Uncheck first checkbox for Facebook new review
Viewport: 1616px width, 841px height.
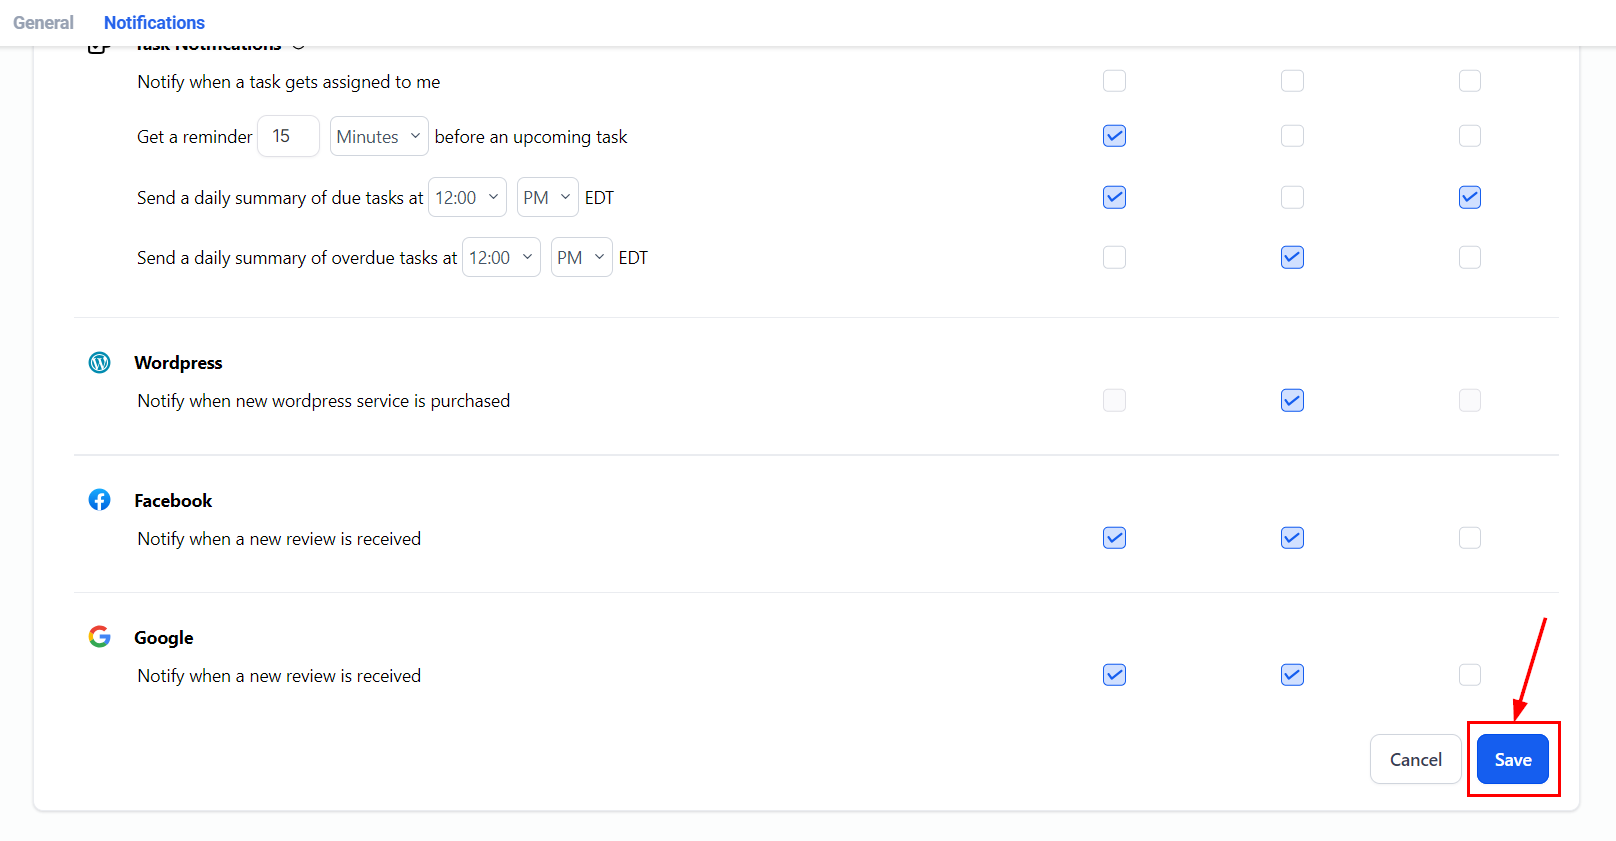point(1114,538)
